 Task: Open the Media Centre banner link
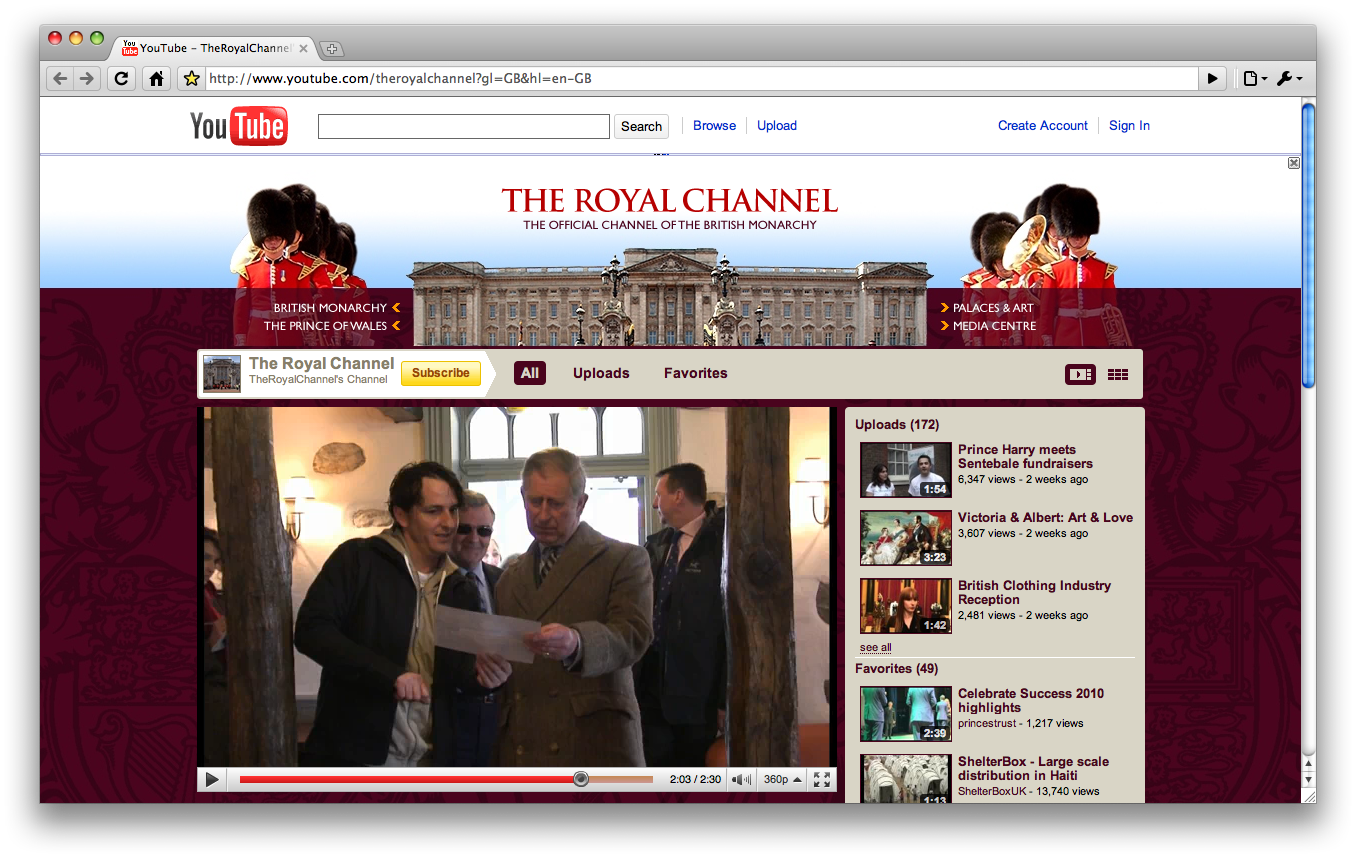pos(989,326)
